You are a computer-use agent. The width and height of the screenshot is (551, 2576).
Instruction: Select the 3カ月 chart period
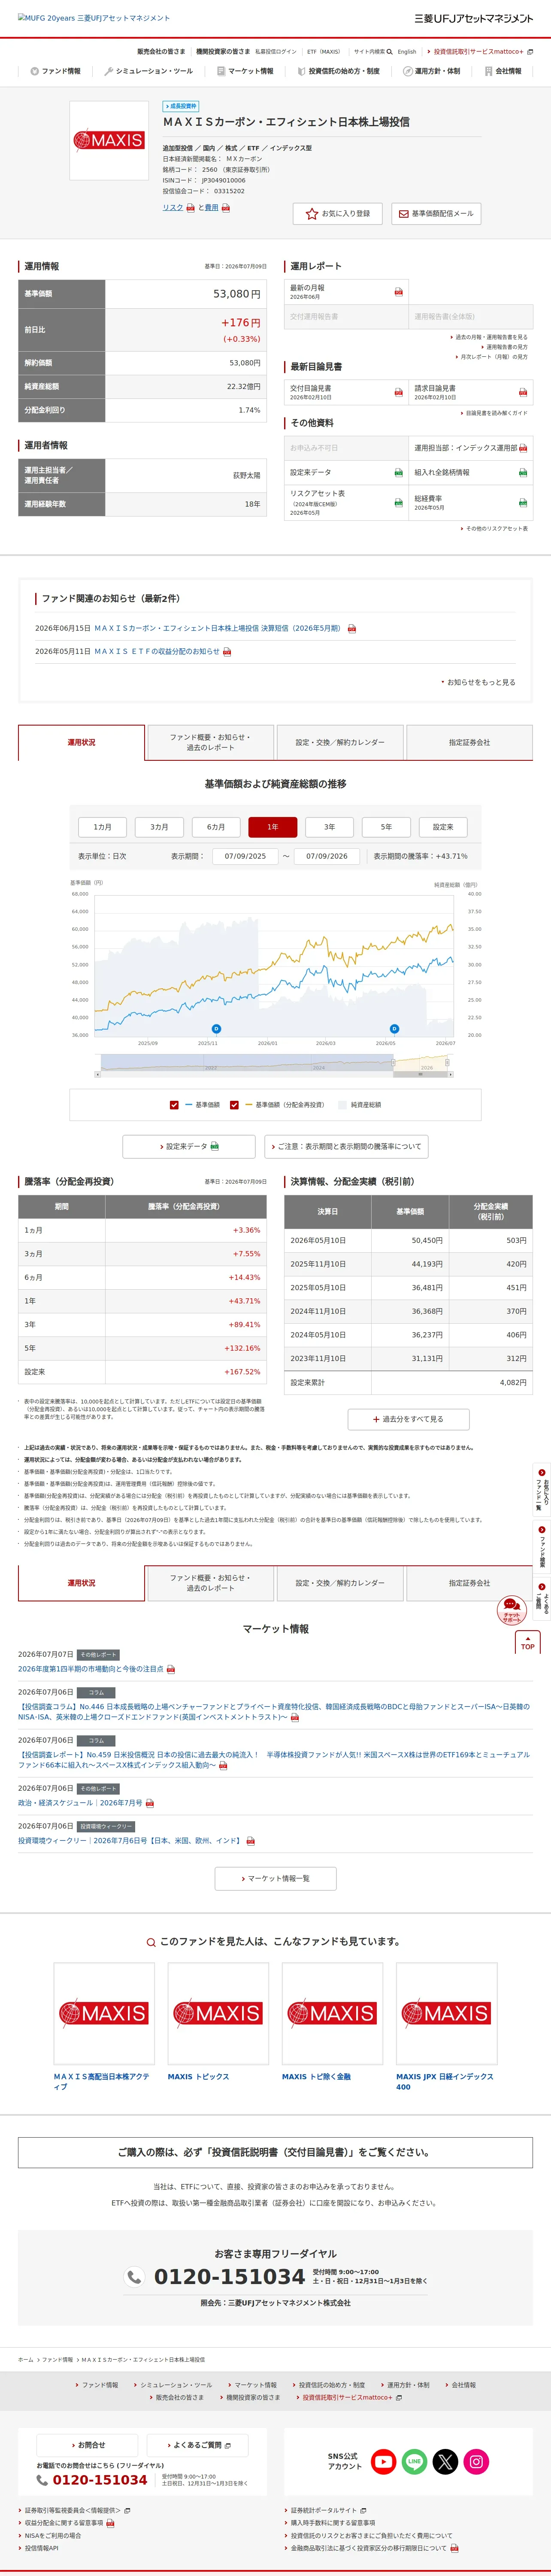(159, 827)
